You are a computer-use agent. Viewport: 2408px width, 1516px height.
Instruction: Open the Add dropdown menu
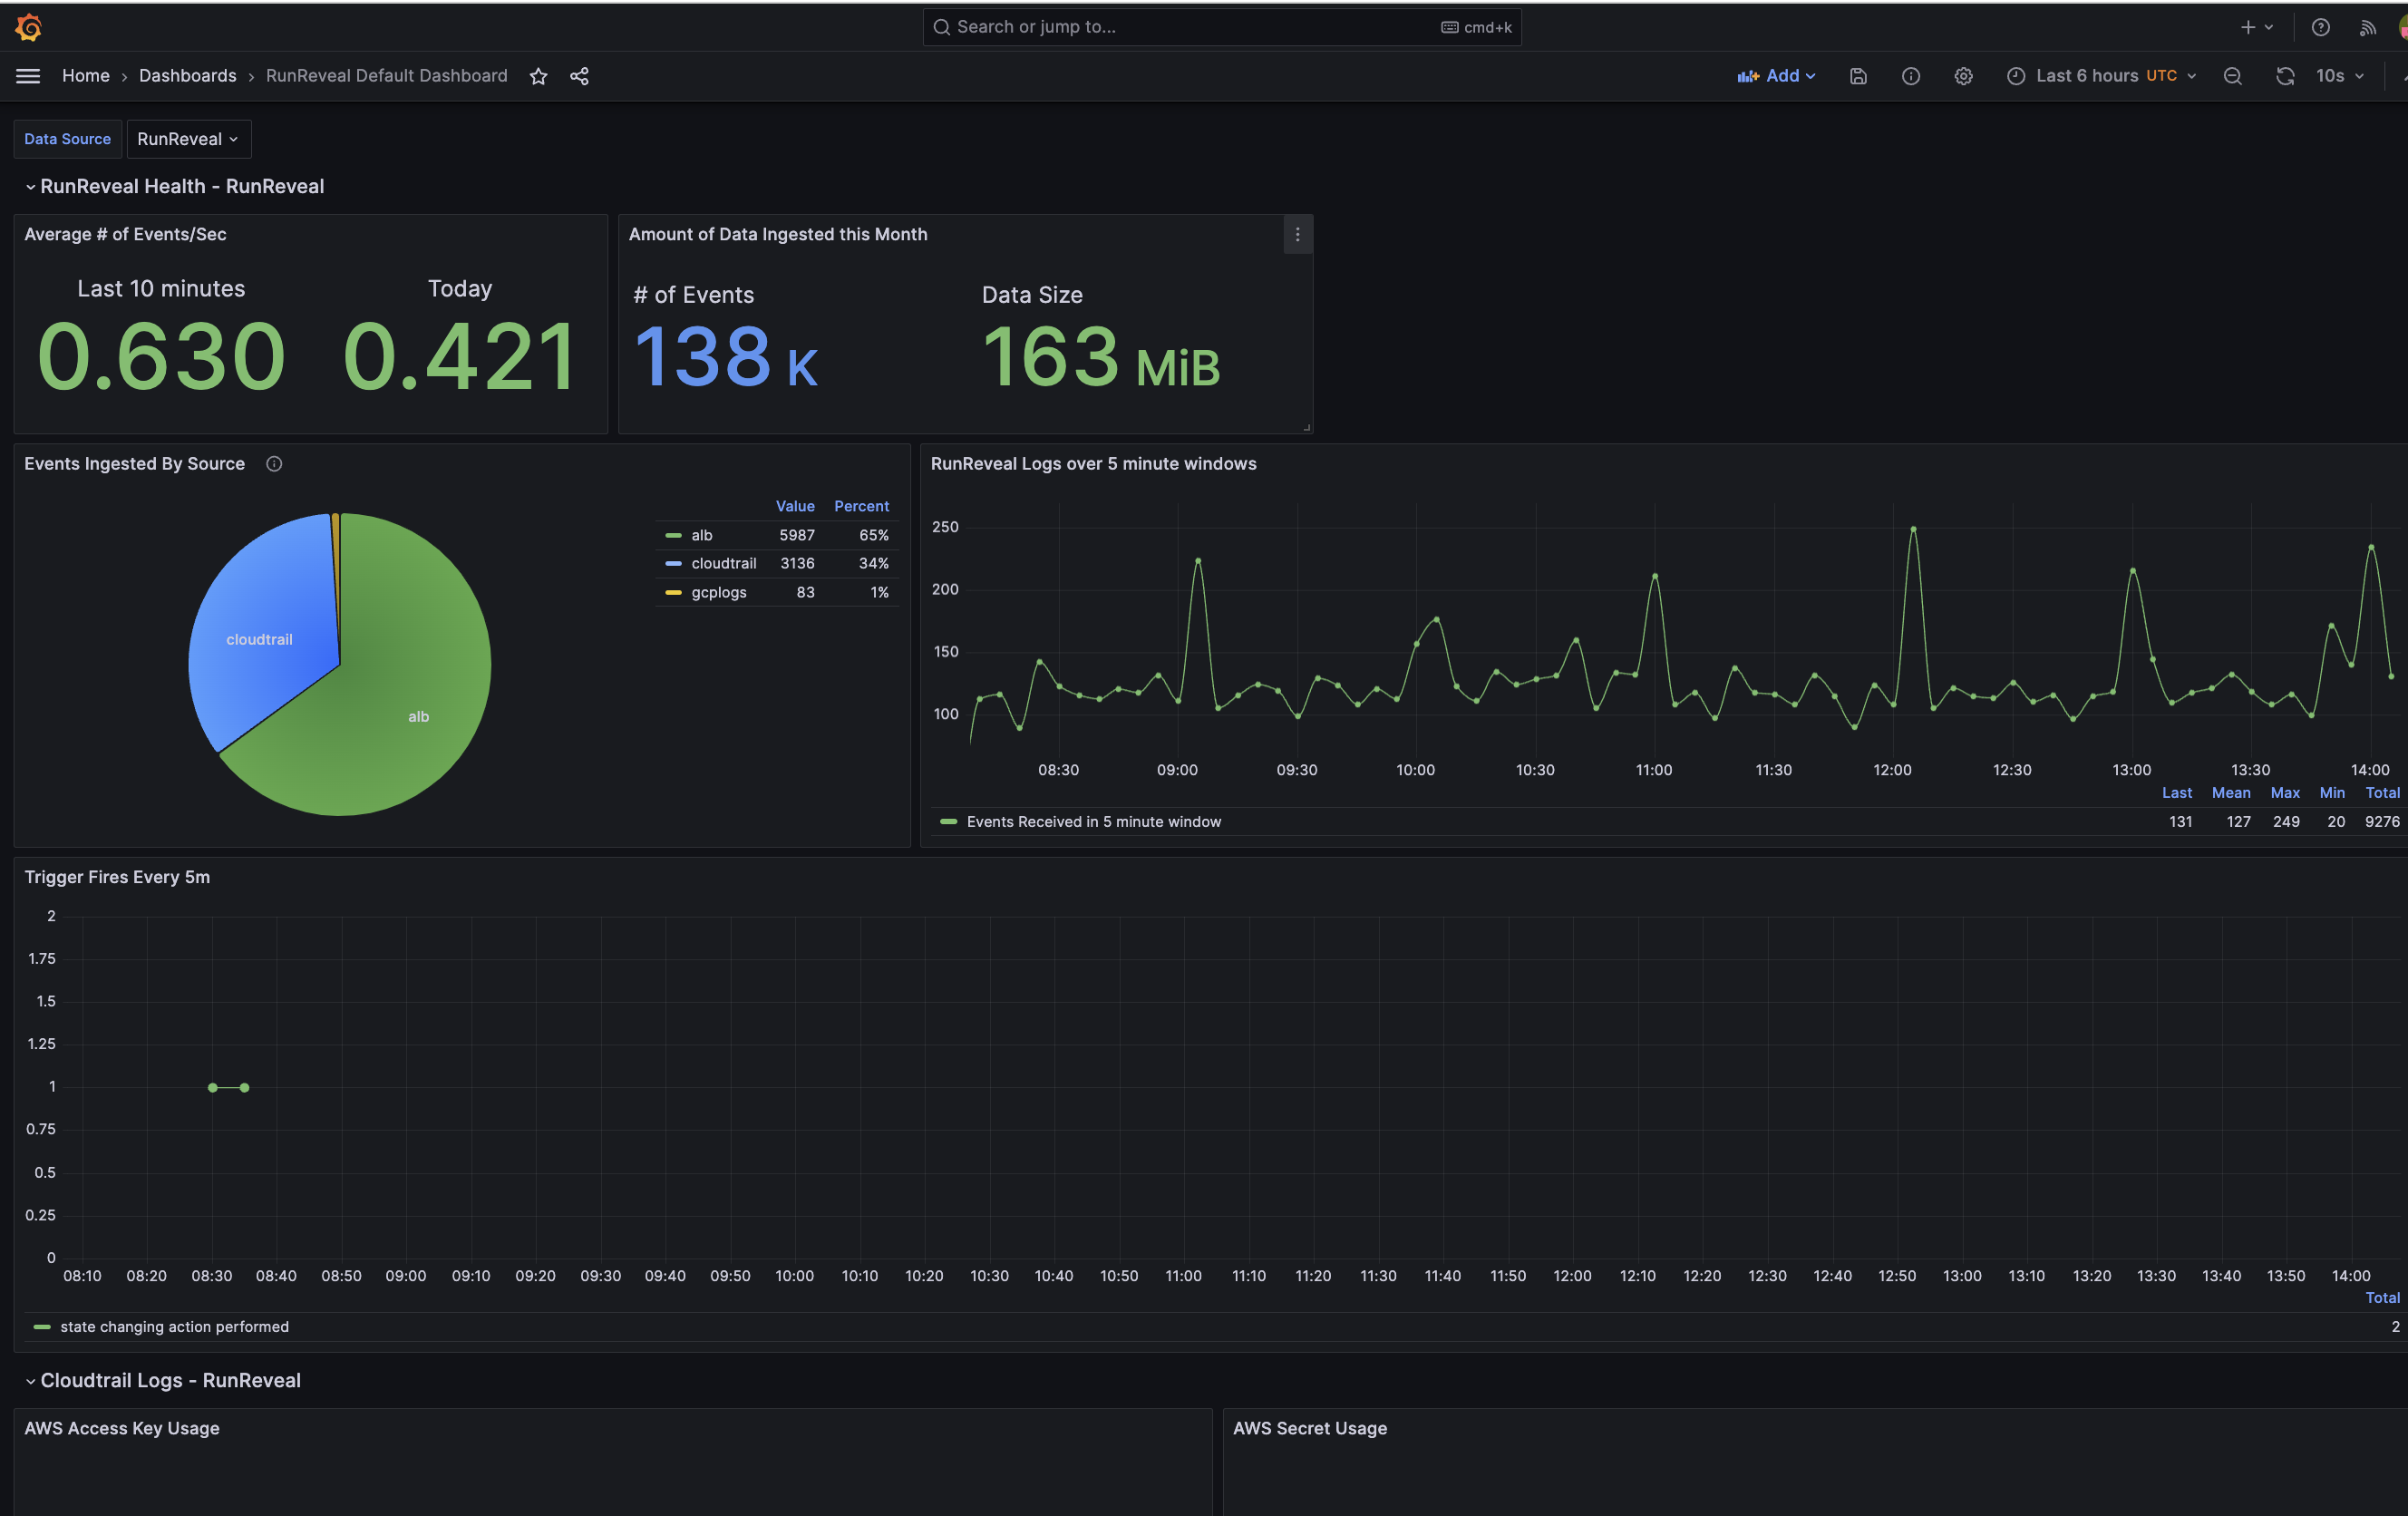[x=1776, y=76]
